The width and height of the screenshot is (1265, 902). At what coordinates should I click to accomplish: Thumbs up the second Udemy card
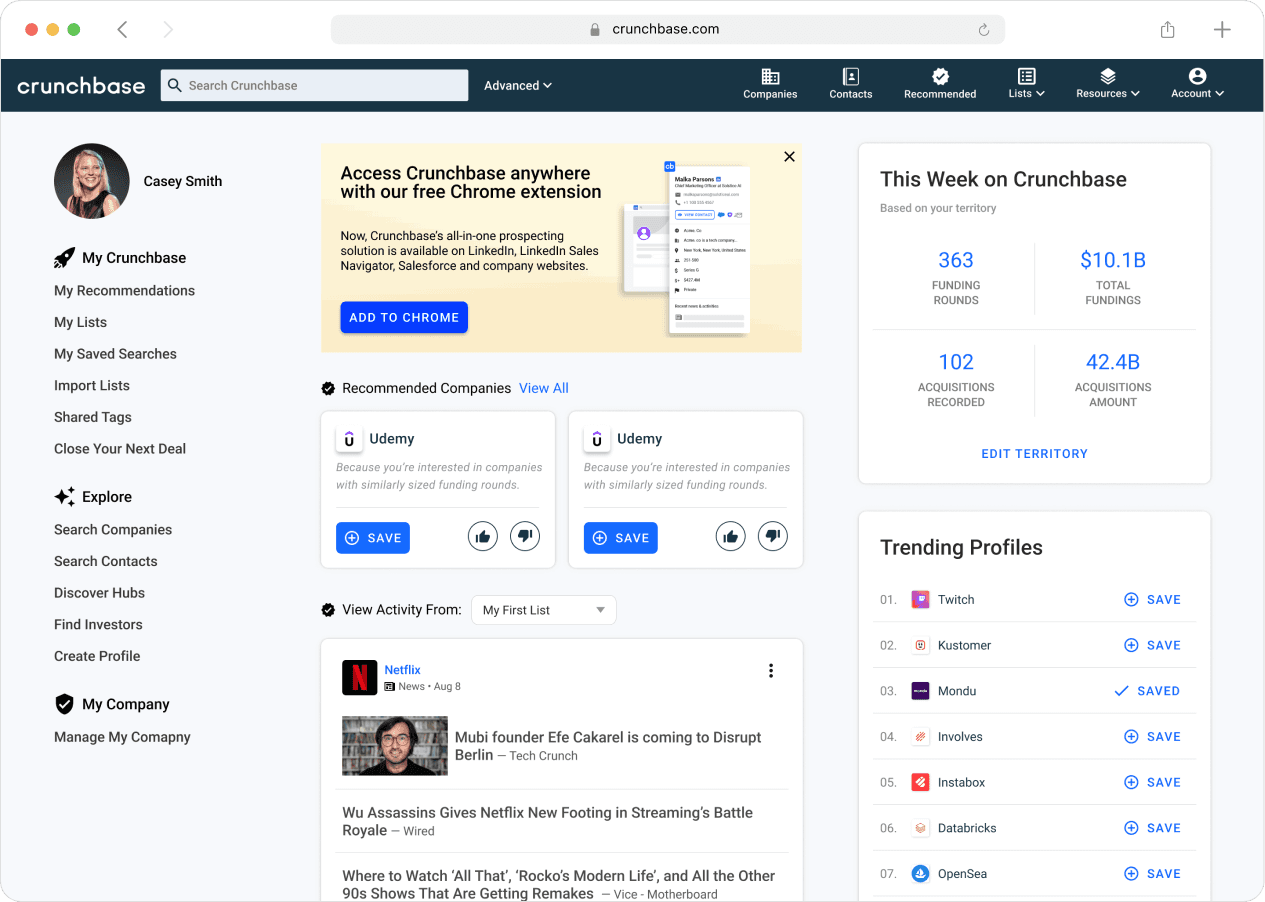[731, 537]
